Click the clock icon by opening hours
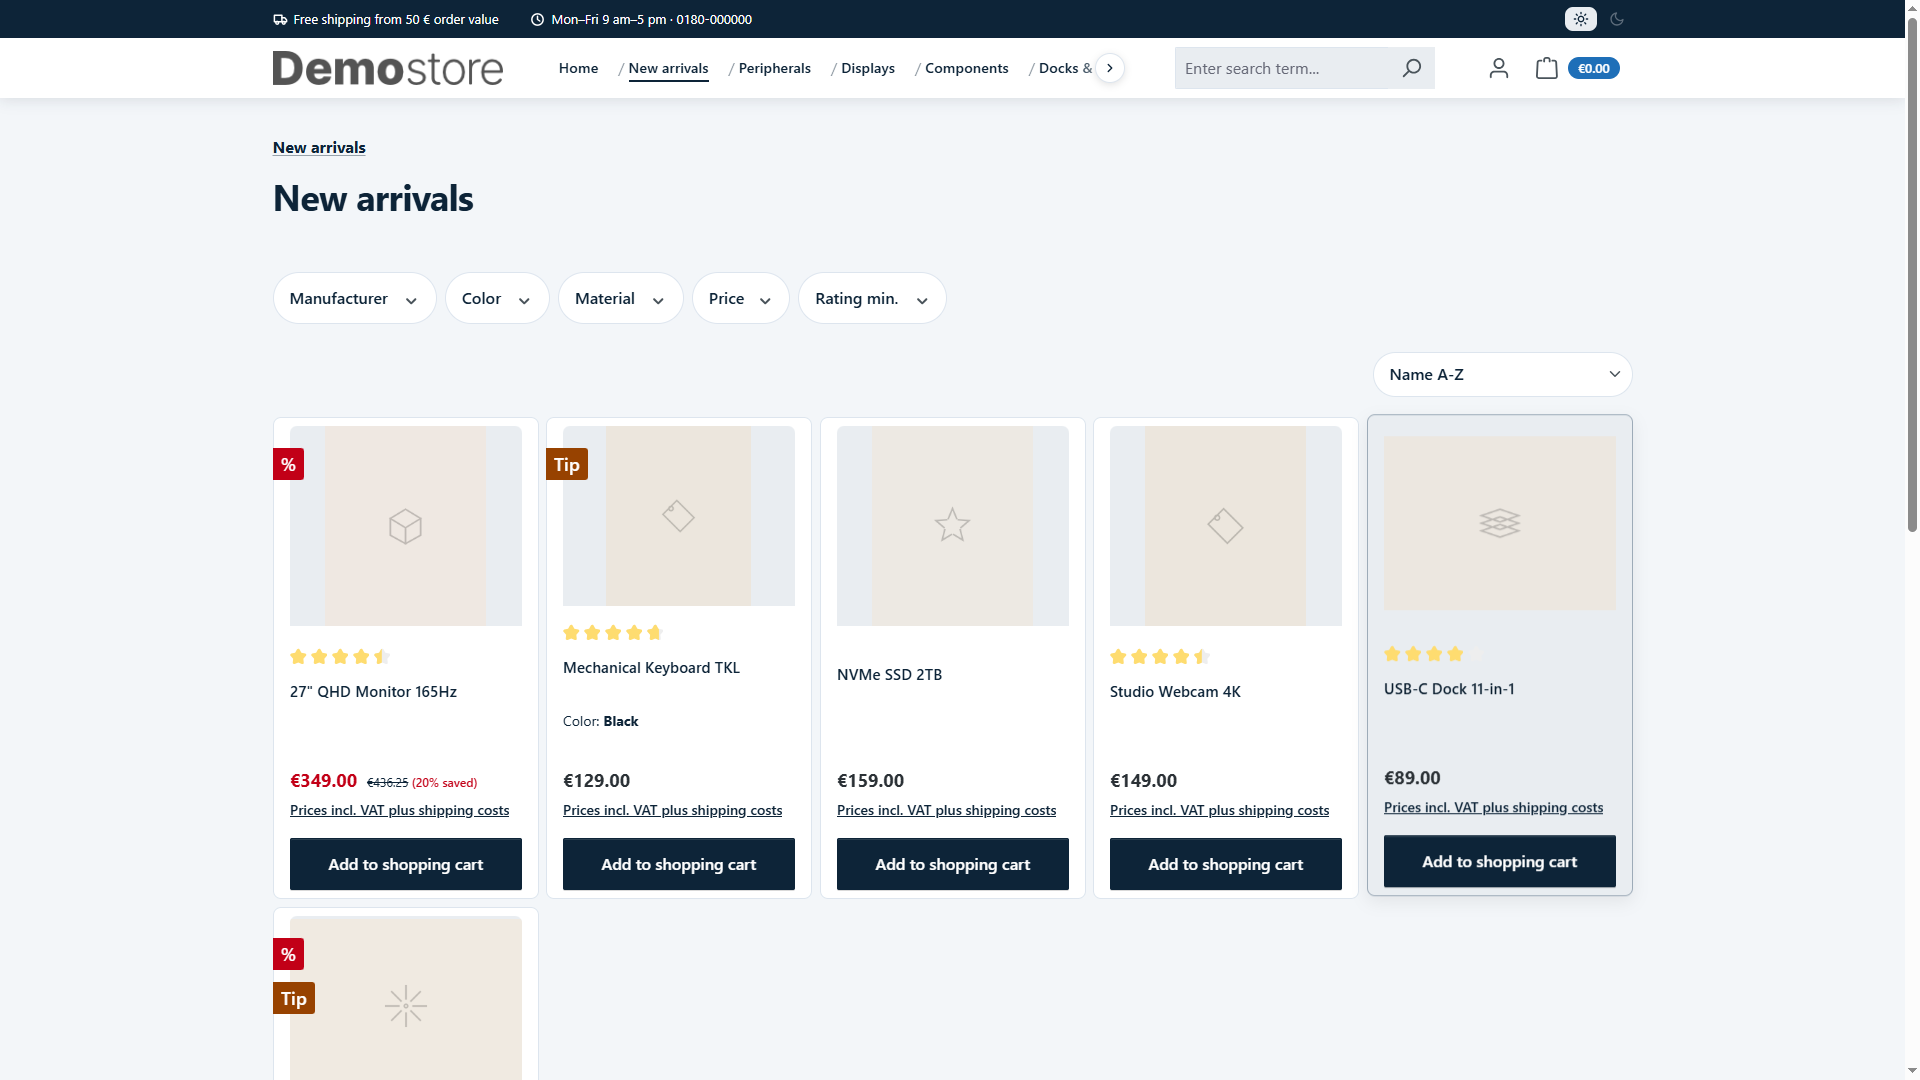1920x1080 pixels. (x=537, y=19)
